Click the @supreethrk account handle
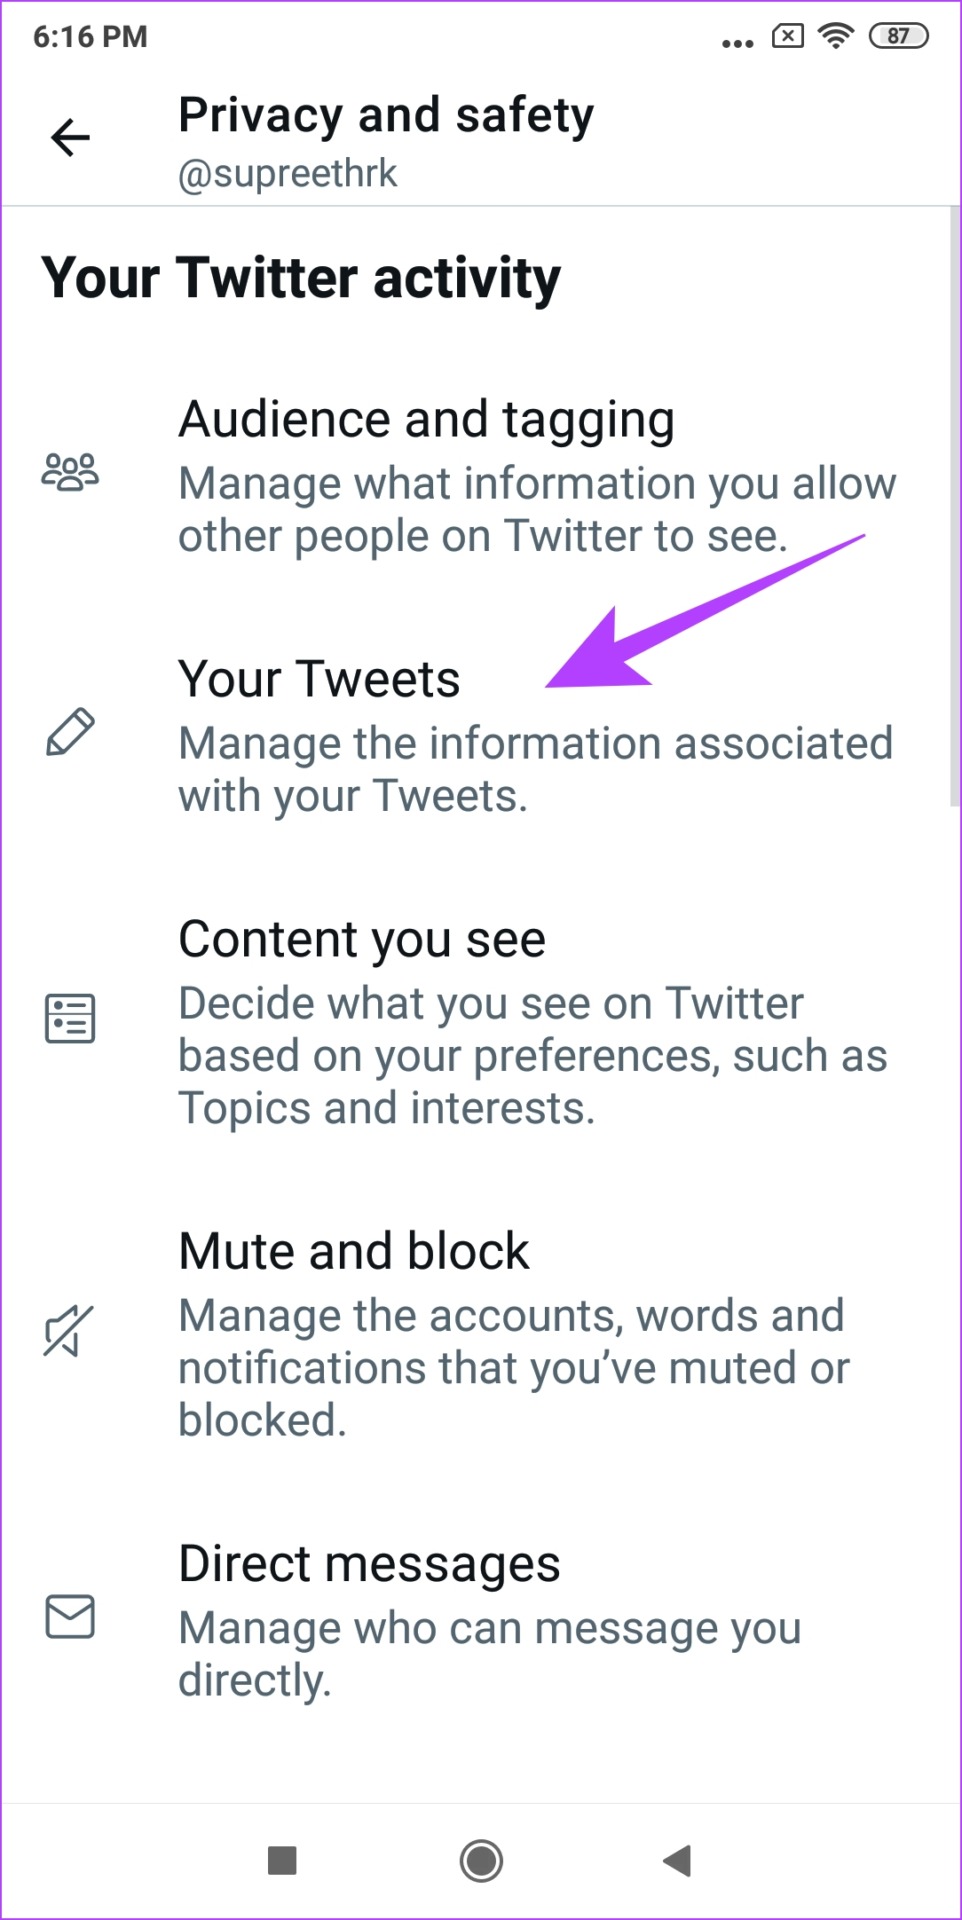The height and width of the screenshot is (1920, 962). click(x=288, y=174)
